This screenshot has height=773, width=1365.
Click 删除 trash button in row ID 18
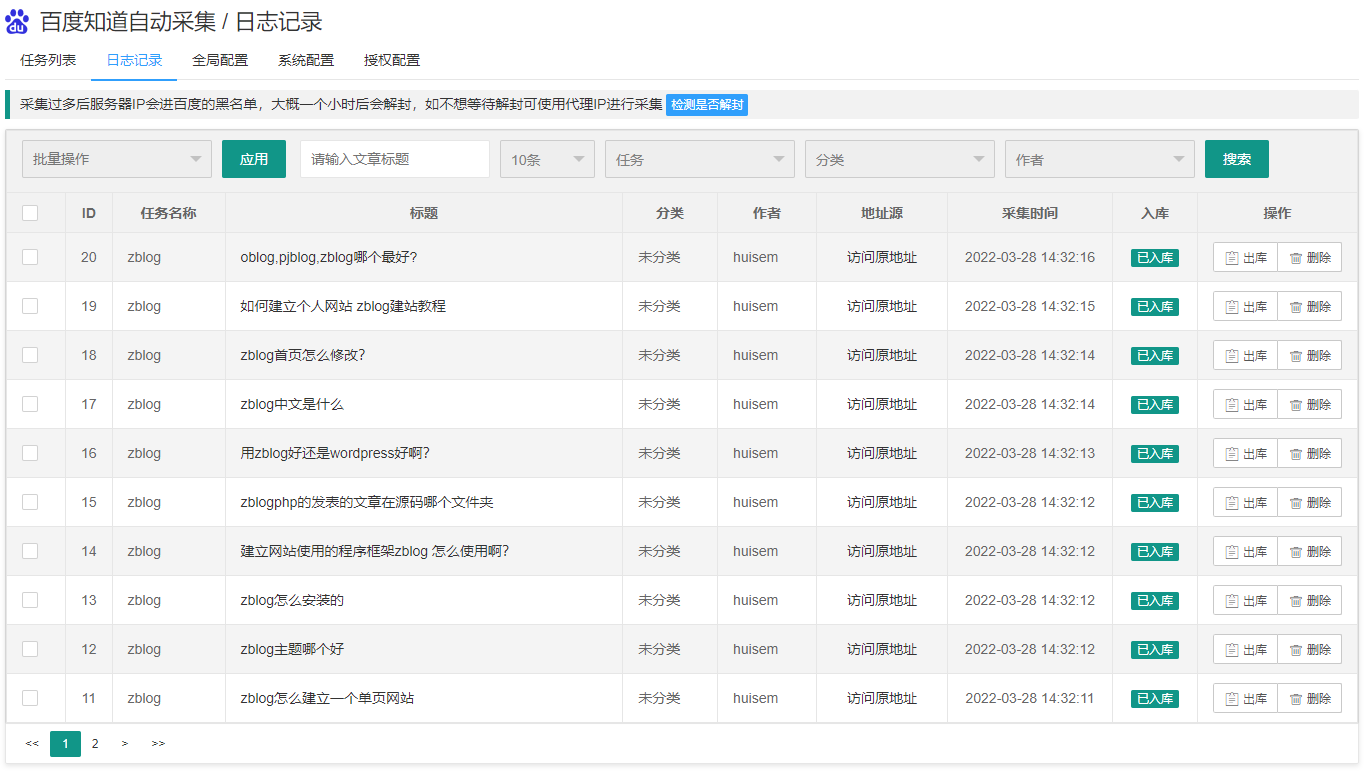pos(1310,355)
